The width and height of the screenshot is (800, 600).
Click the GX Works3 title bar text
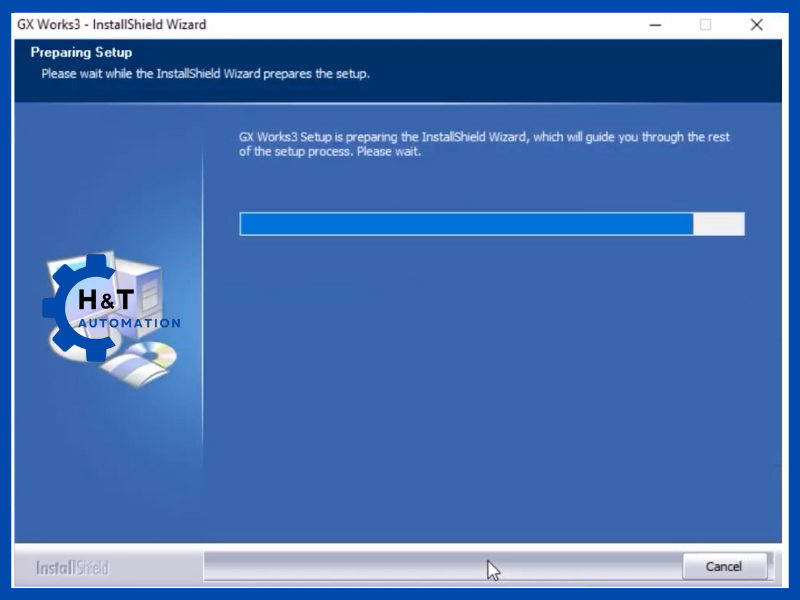point(111,24)
